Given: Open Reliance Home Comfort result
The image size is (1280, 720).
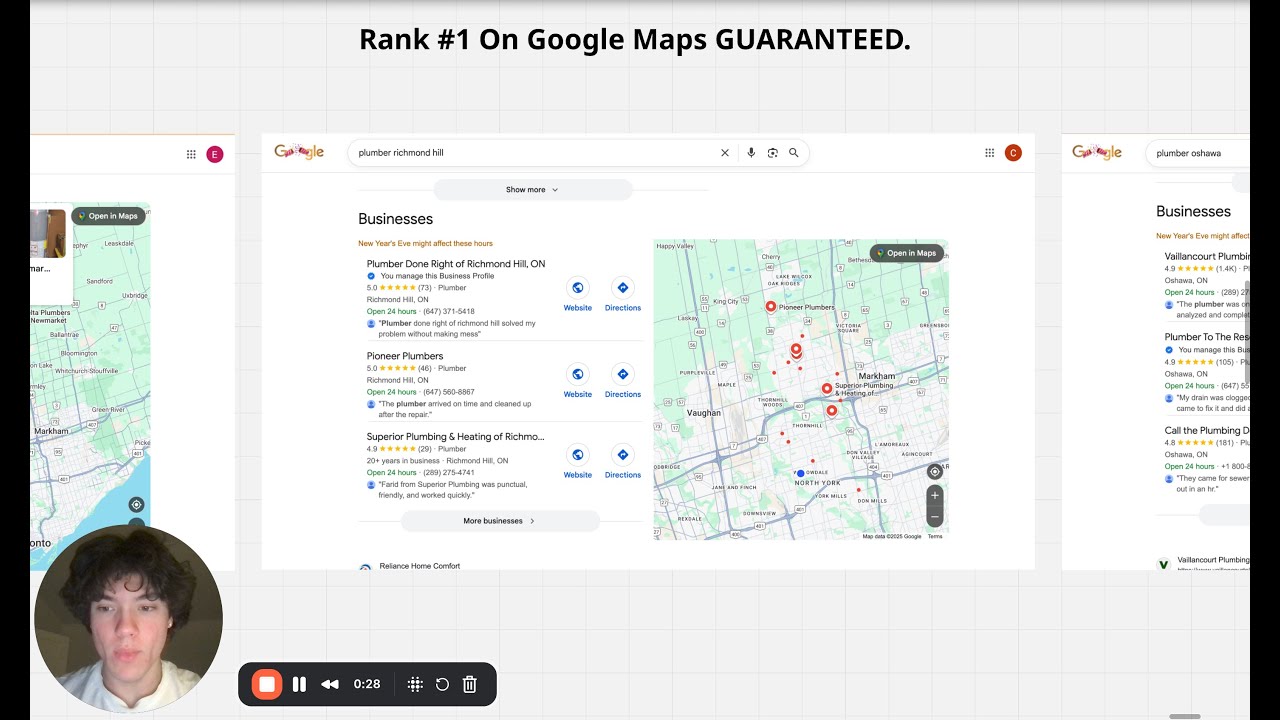Looking at the screenshot, I should coord(420,566).
